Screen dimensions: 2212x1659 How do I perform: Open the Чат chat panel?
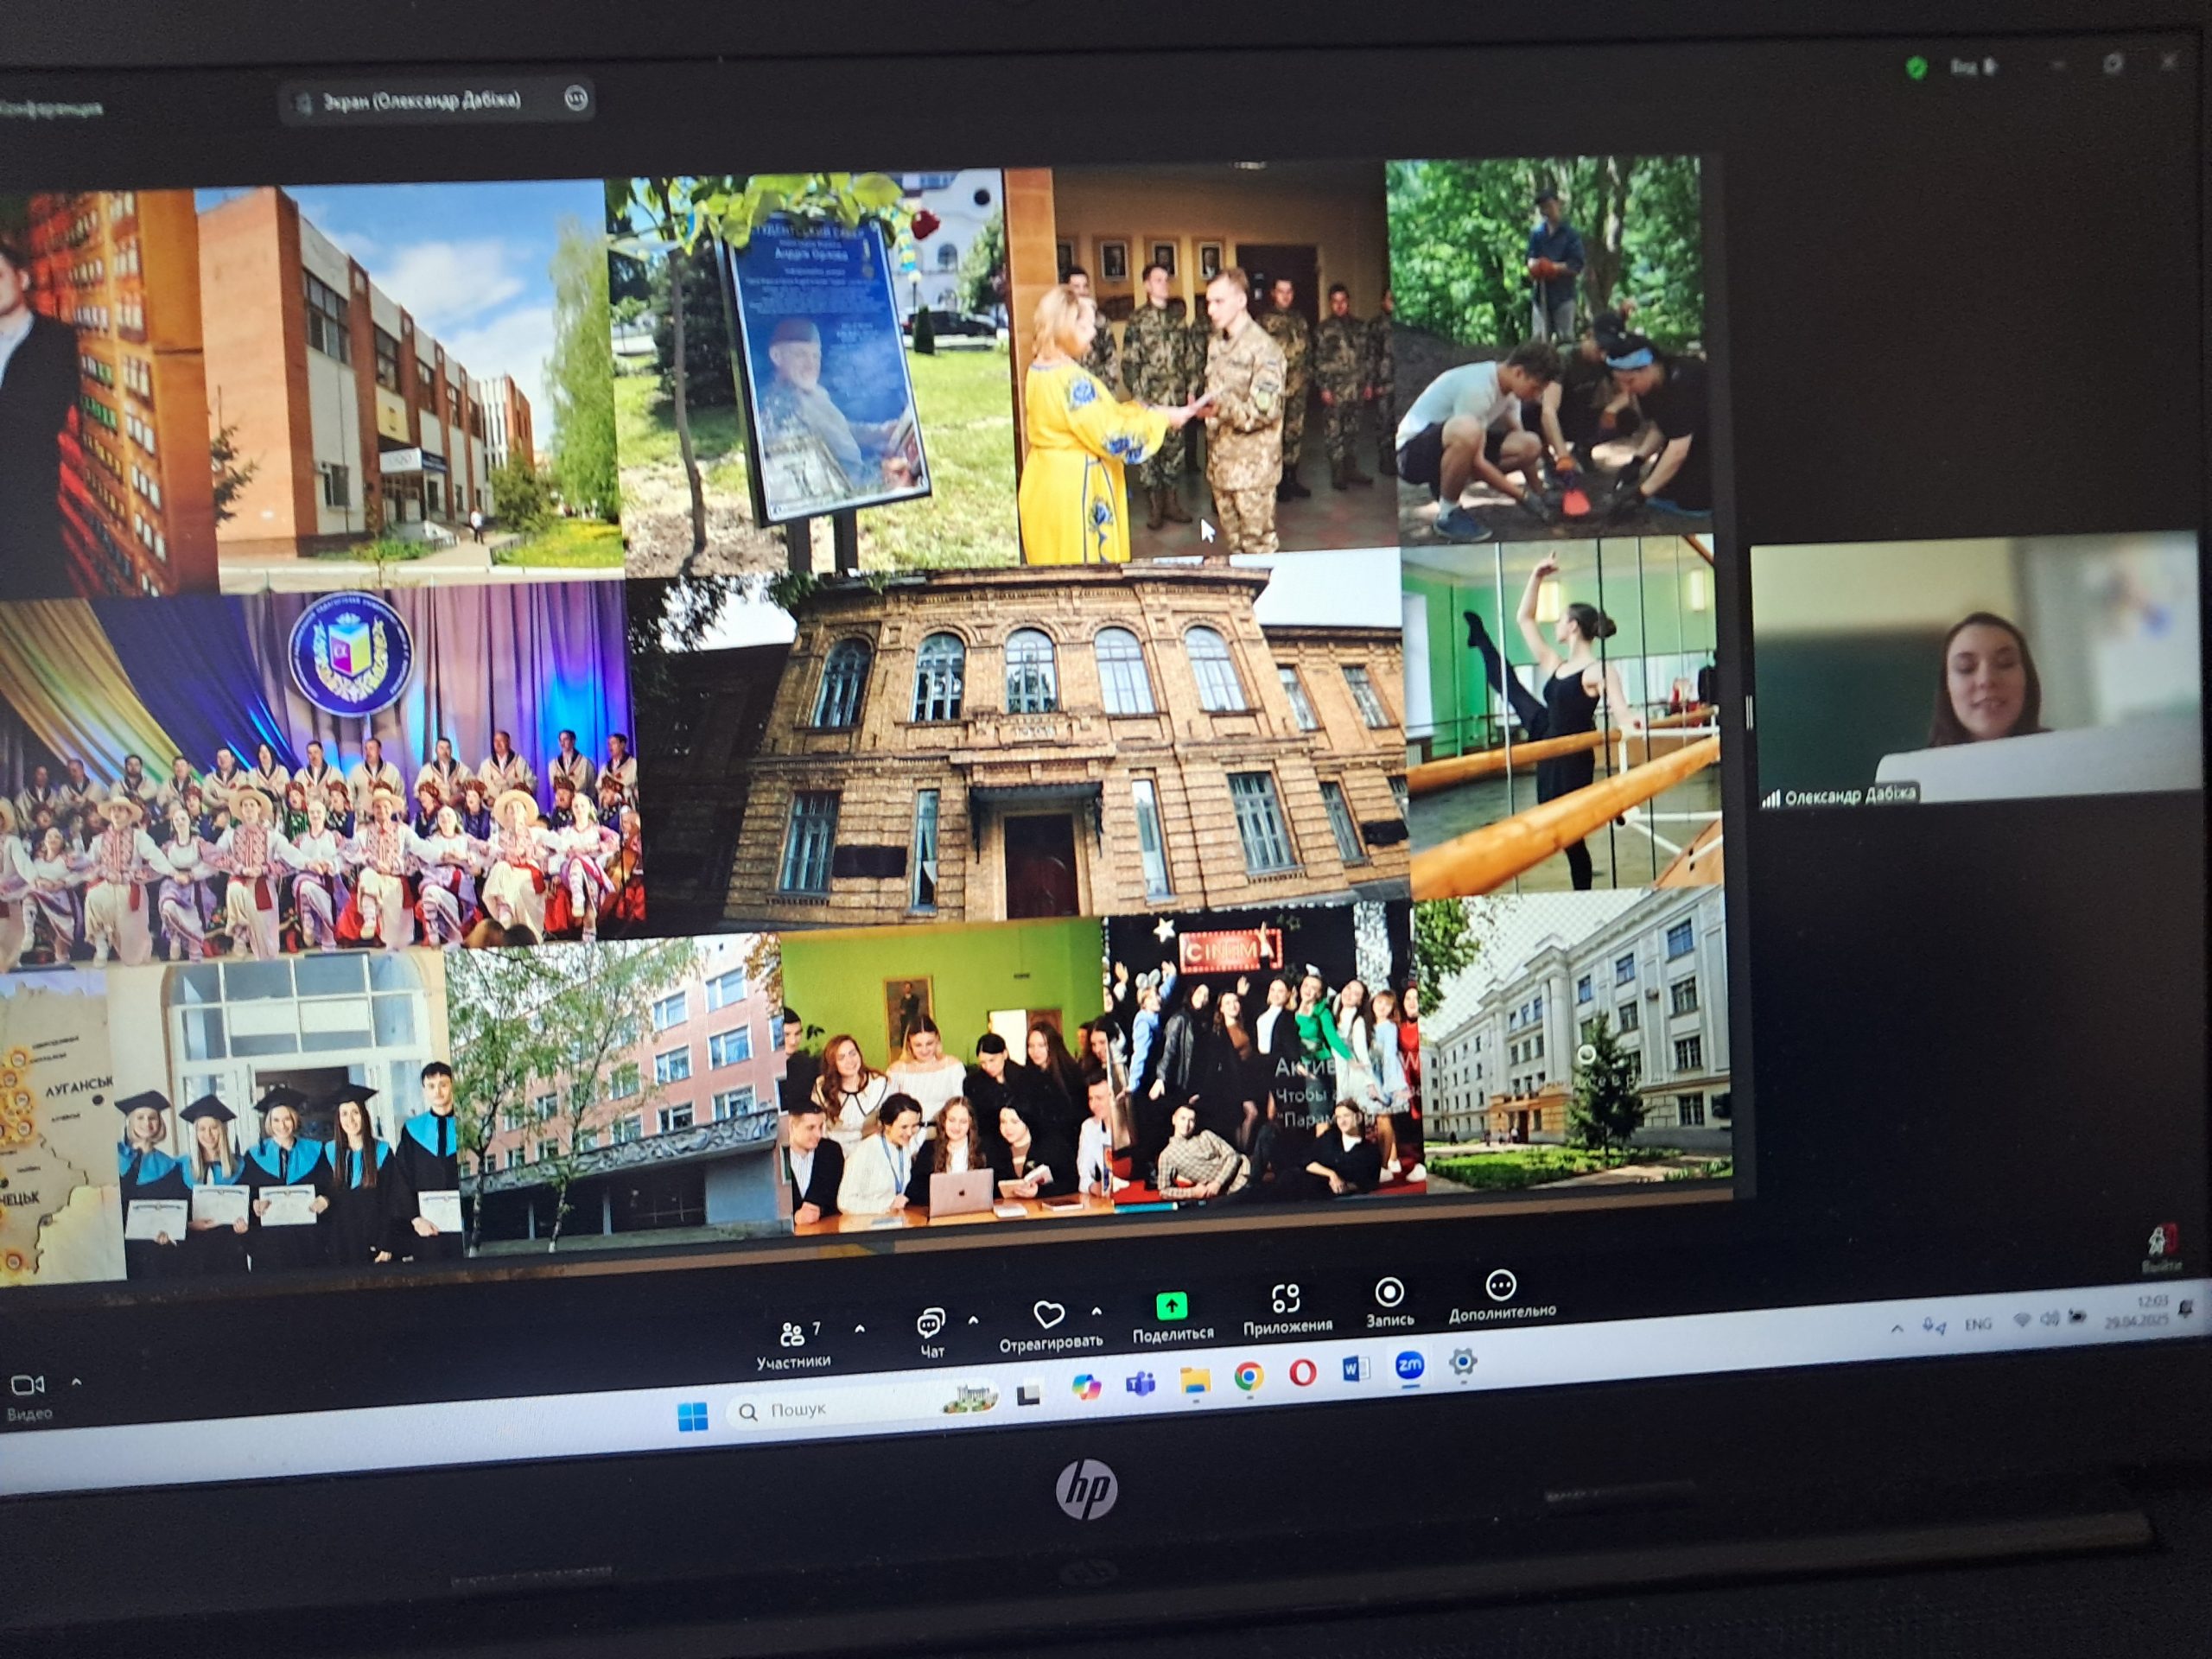pos(931,1334)
